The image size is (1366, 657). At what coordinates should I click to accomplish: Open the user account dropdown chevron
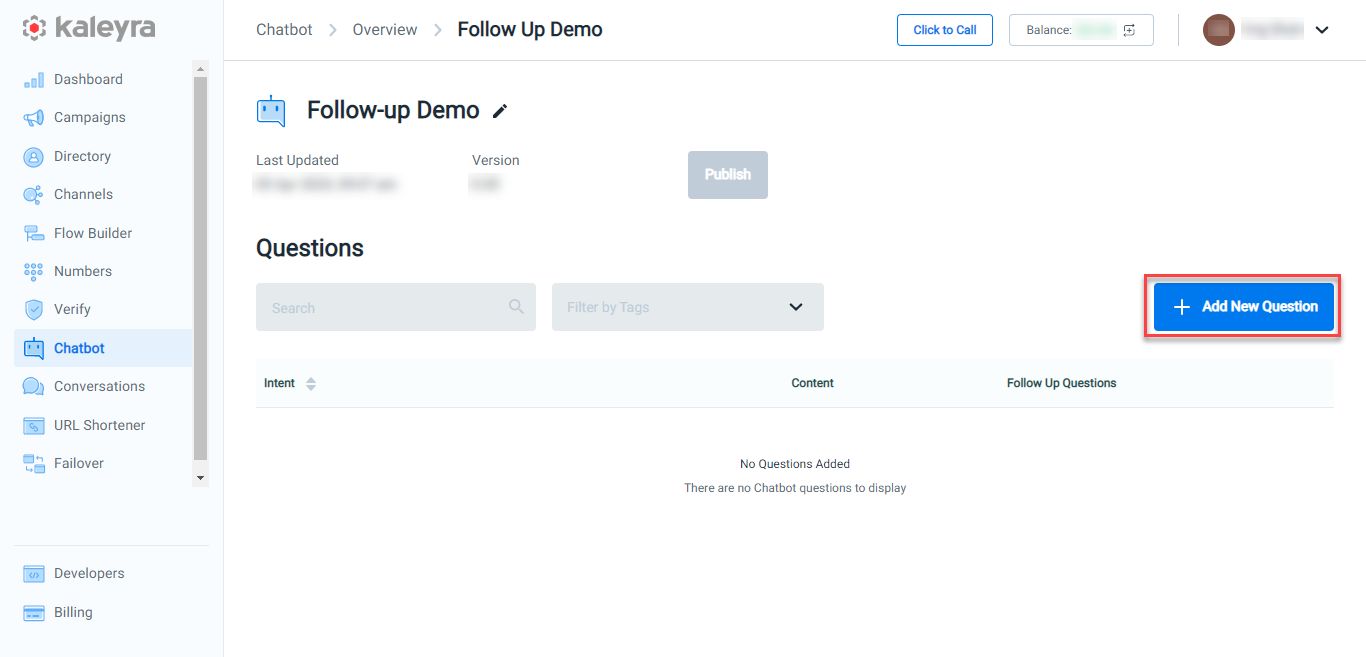tap(1322, 30)
